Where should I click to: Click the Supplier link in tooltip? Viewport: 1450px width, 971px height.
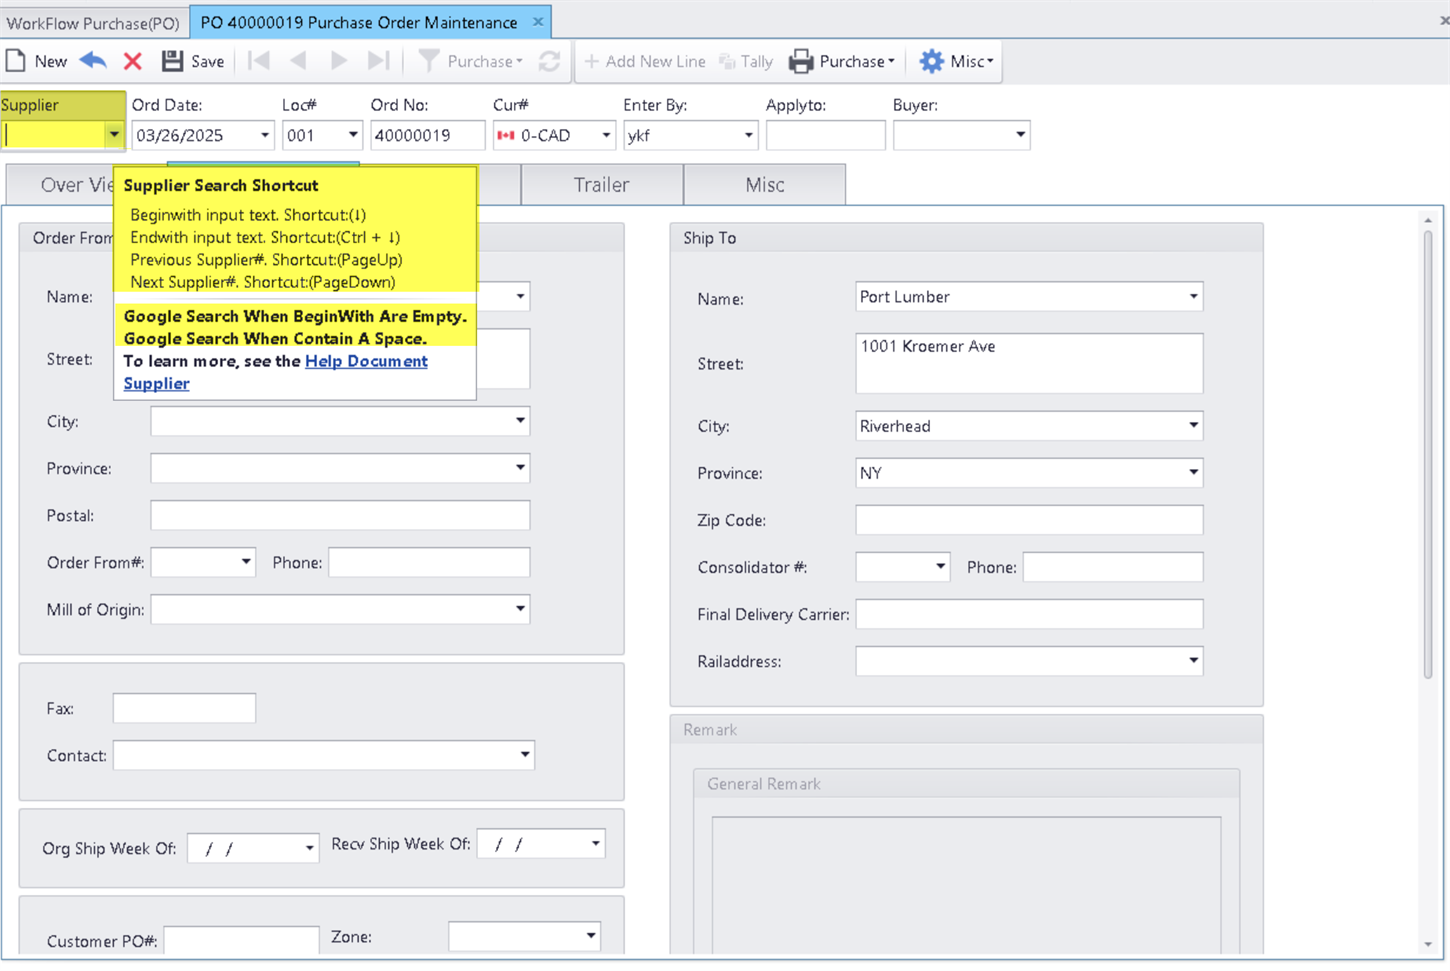(156, 383)
